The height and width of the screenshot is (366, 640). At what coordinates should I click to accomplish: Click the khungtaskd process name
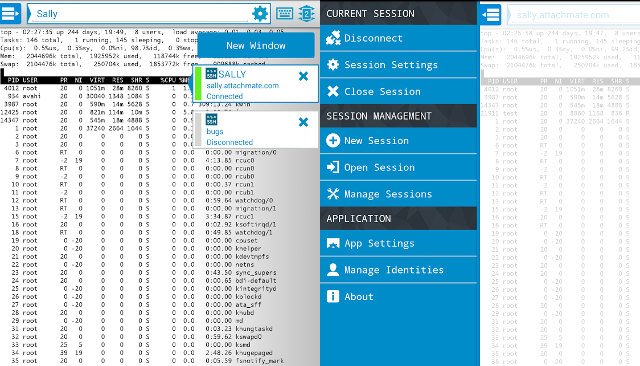[x=254, y=329]
